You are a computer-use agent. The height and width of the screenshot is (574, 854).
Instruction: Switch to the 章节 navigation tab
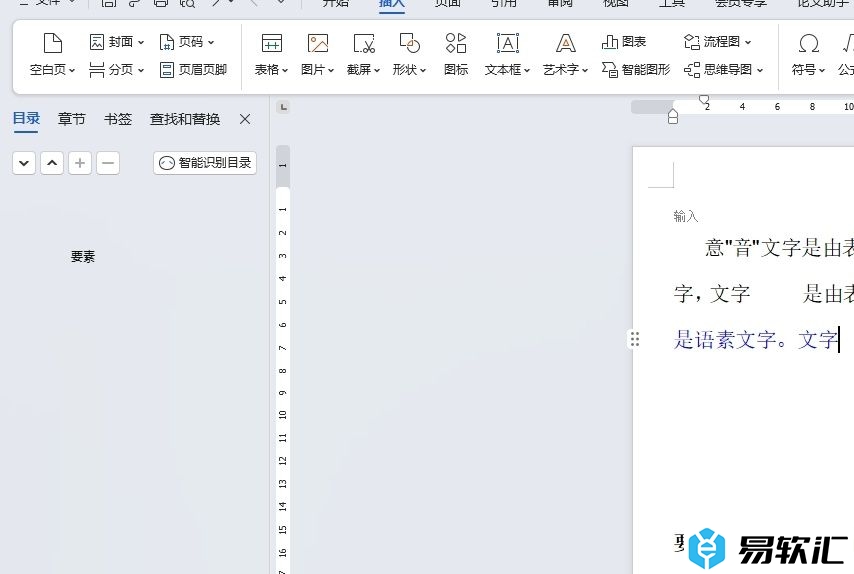pyautogui.click(x=72, y=119)
